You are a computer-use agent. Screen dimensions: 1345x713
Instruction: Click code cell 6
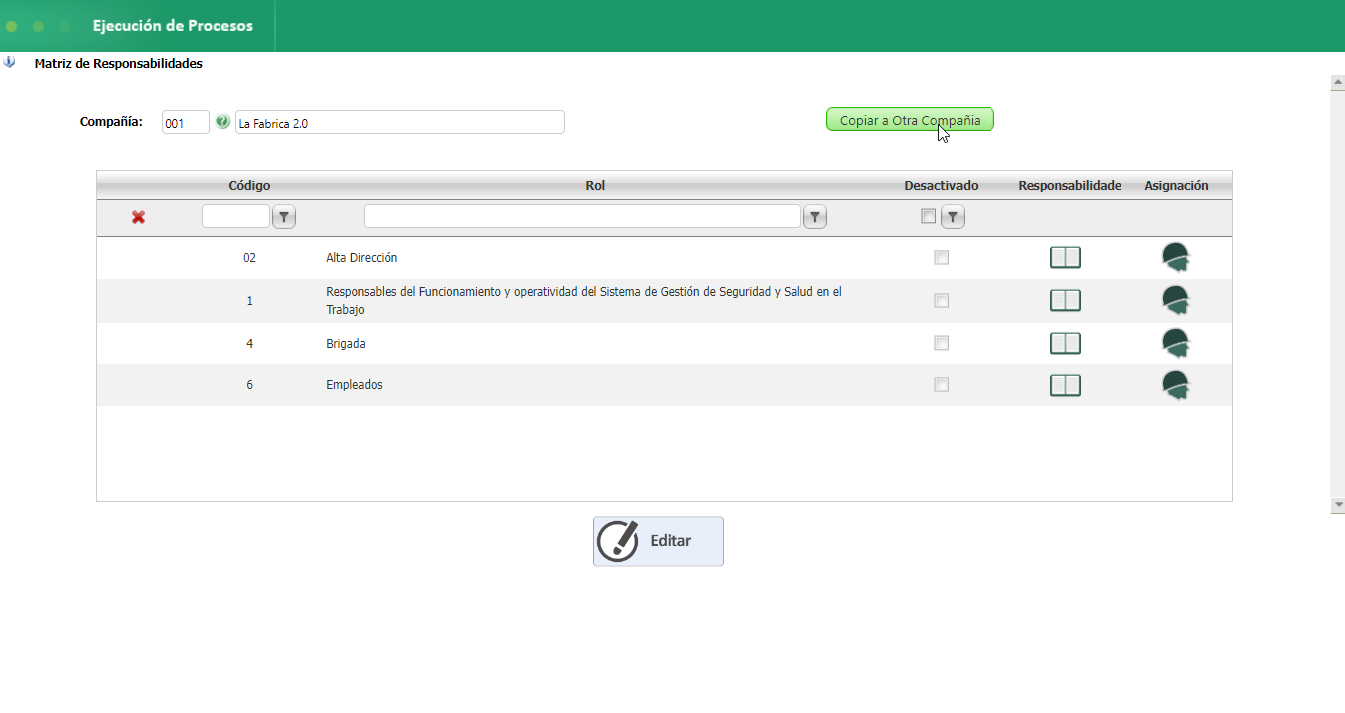(249, 385)
